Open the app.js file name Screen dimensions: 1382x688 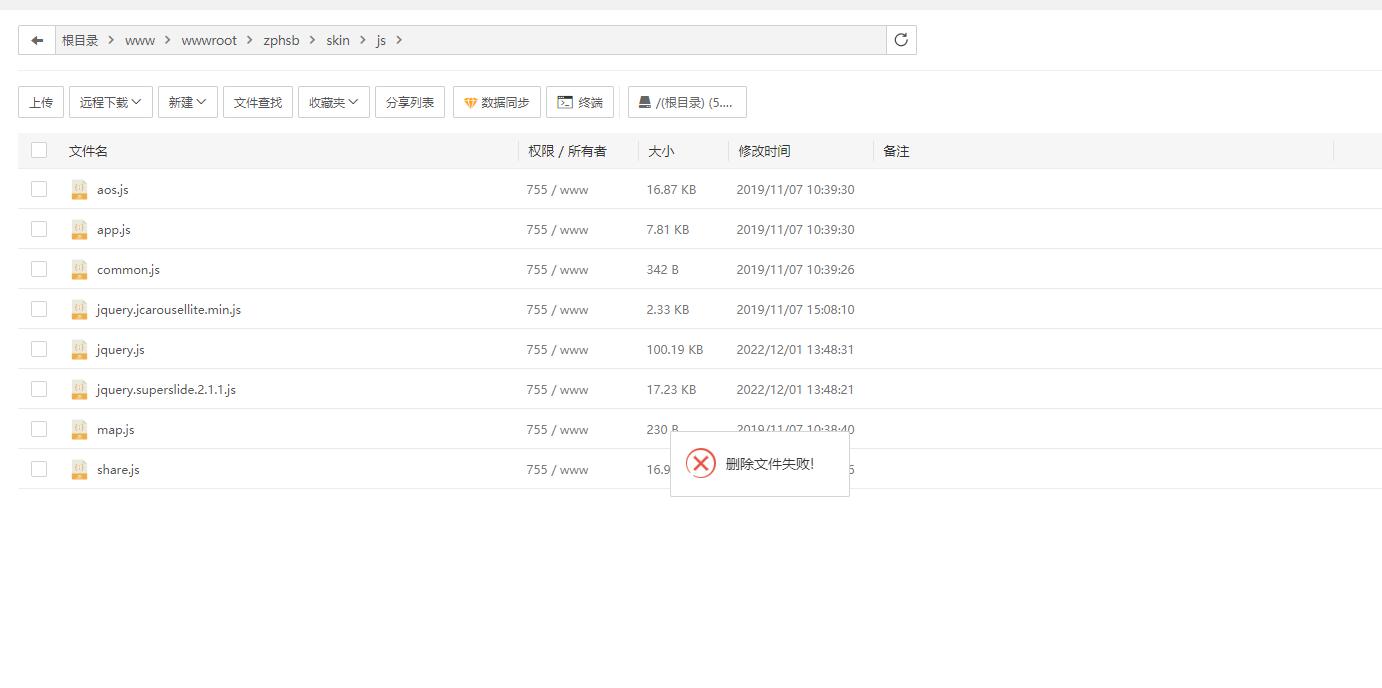[x=114, y=229]
